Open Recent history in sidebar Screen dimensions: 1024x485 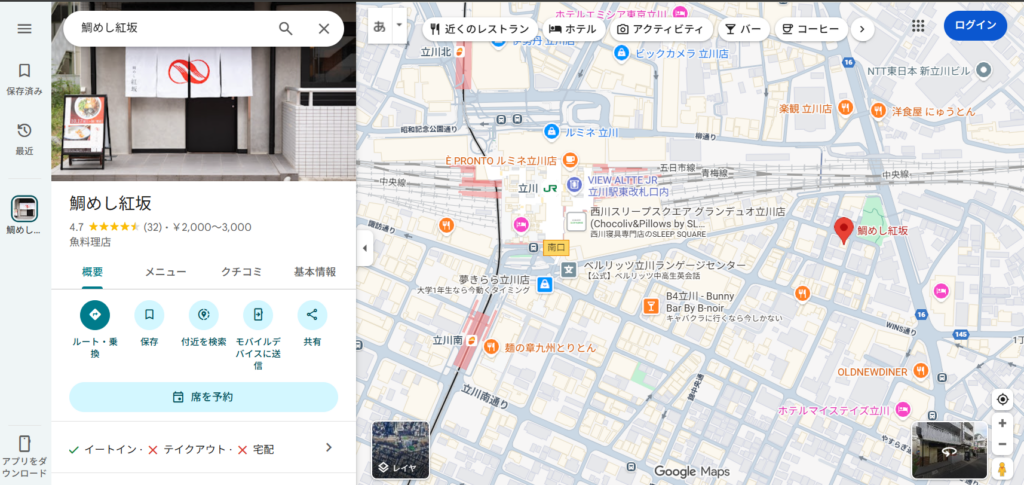click(x=25, y=138)
